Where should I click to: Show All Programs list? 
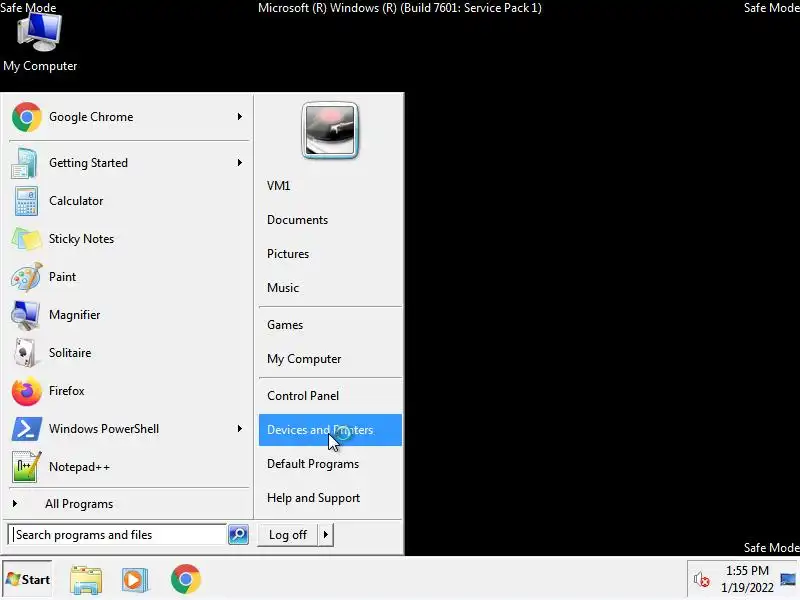tap(128, 504)
